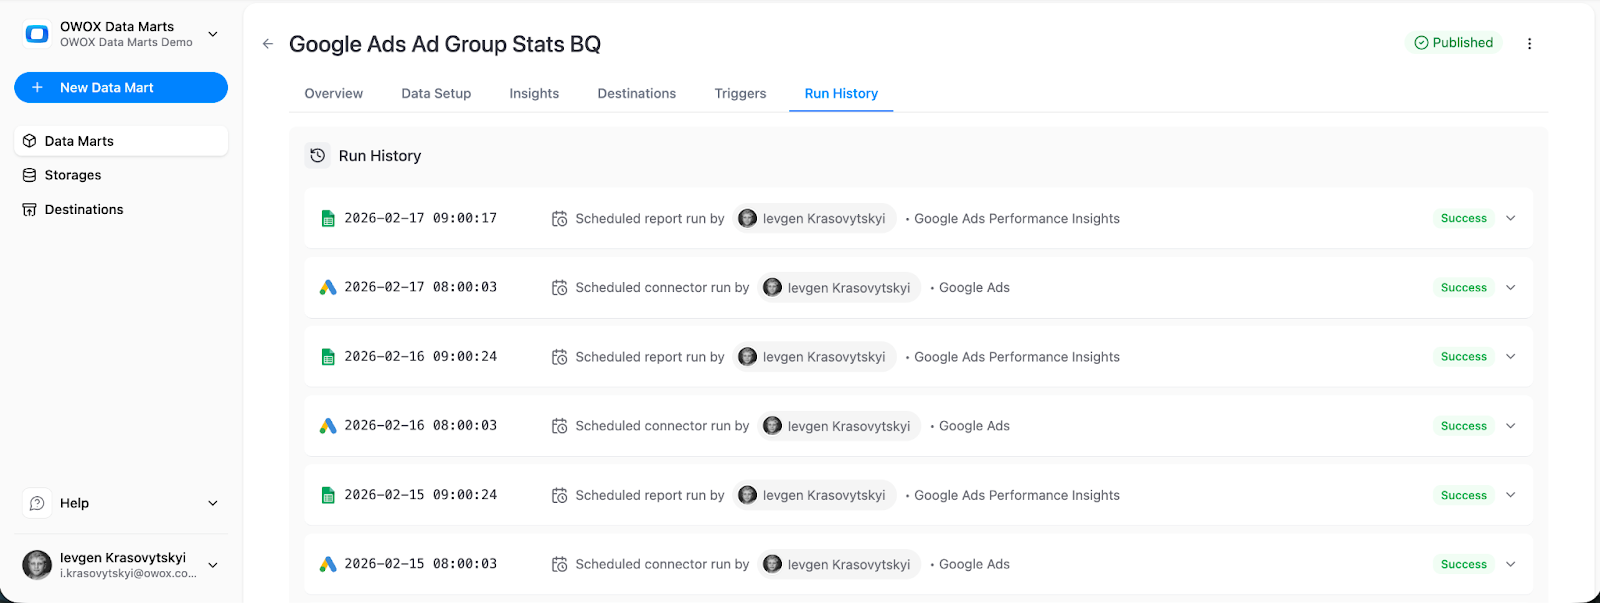
Task: Expand the 2026-02-15 09:00:24 run details
Action: 1511,495
